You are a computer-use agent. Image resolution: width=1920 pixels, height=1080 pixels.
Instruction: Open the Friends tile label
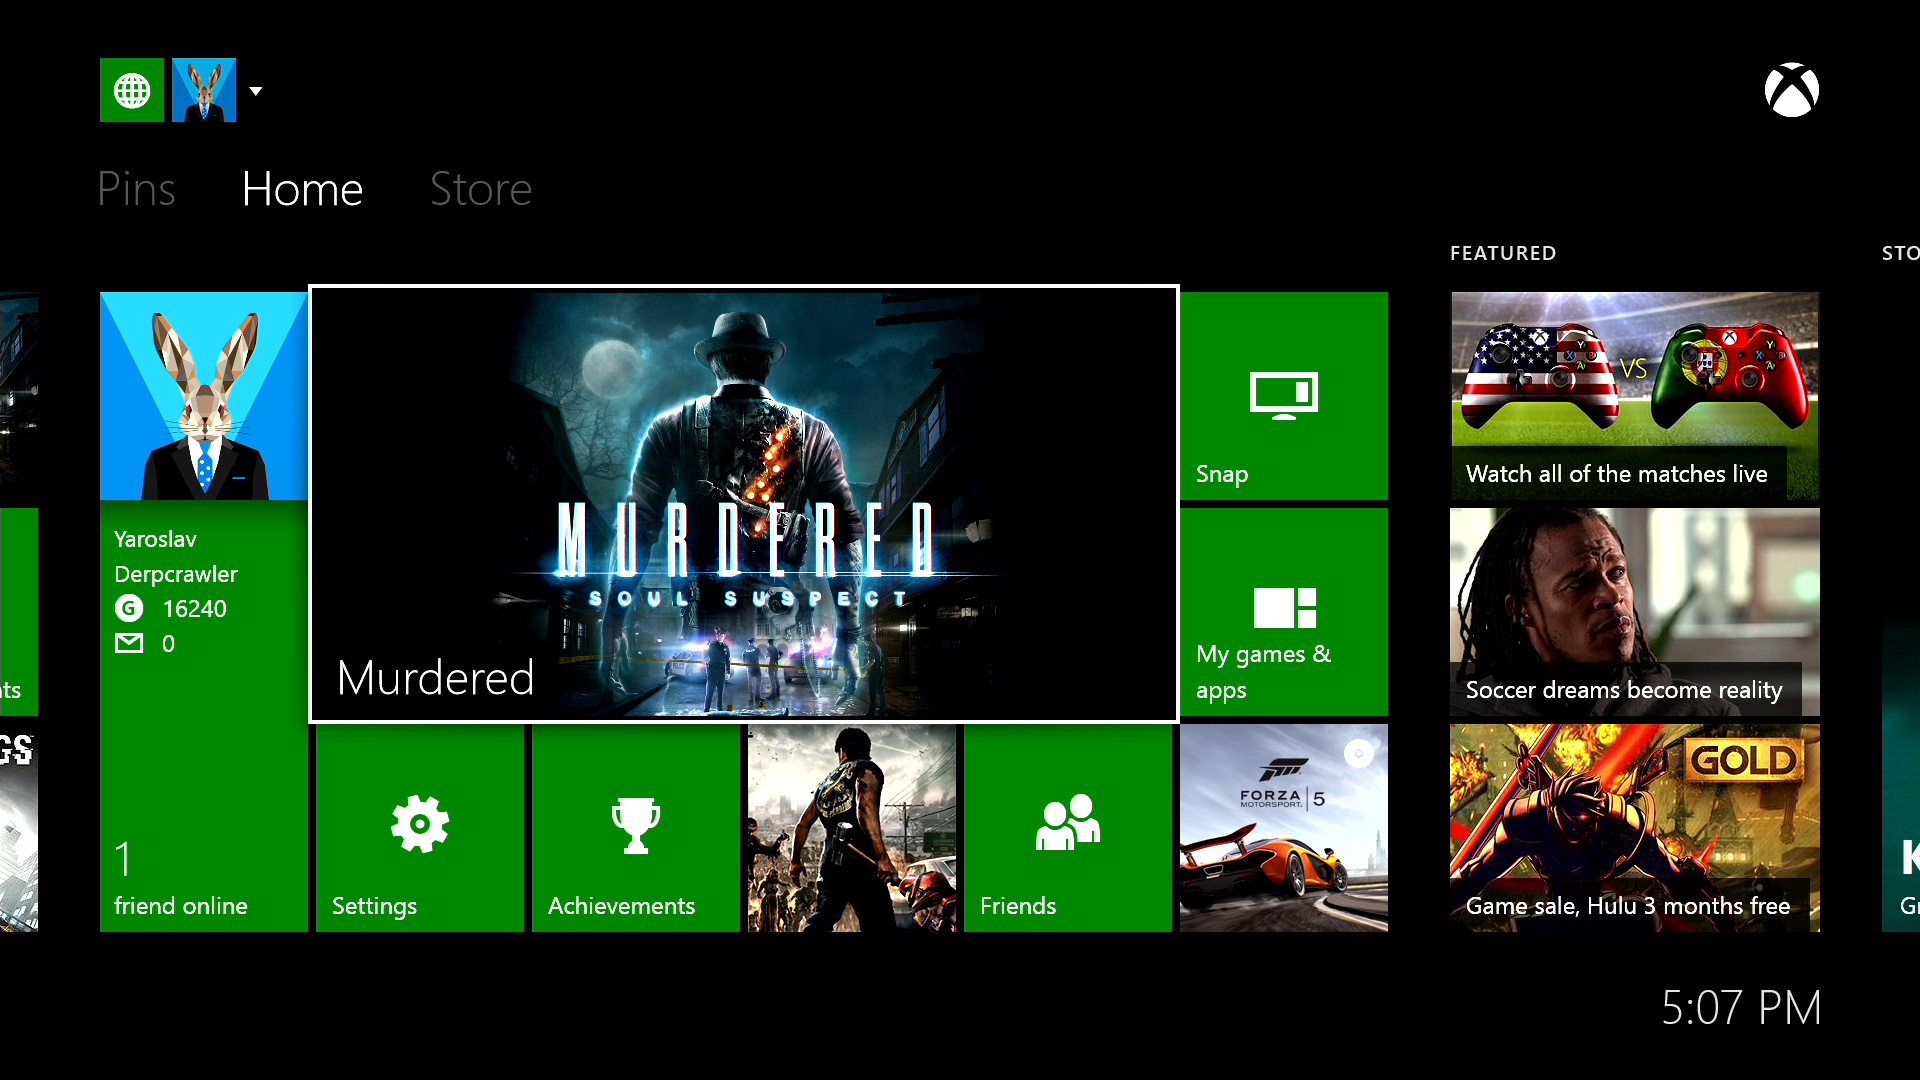click(x=1018, y=906)
